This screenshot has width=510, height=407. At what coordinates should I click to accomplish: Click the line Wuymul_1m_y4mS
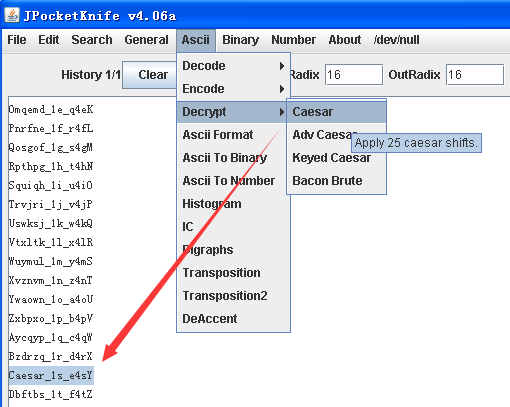(x=51, y=262)
